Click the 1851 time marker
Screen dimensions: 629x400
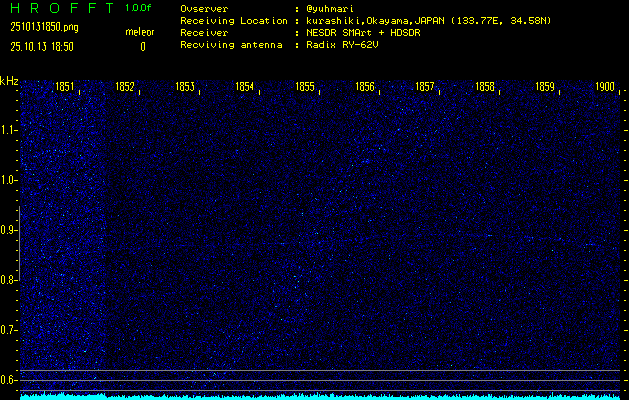[x=64, y=87]
